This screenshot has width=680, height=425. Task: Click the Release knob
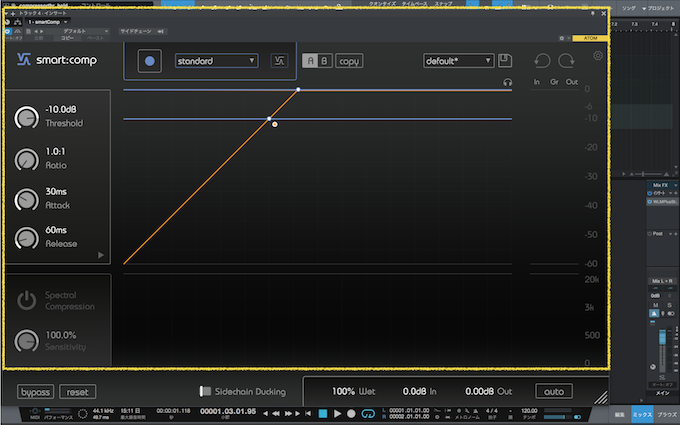coord(26,238)
